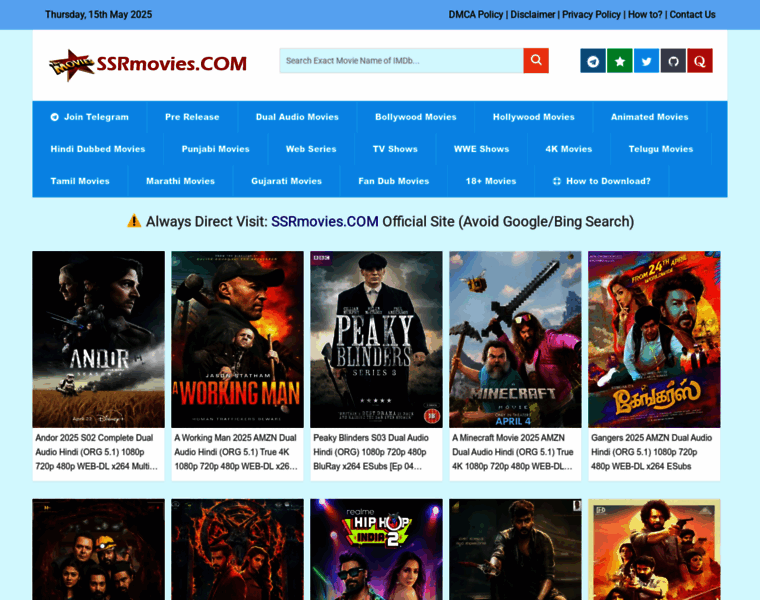Open 18+ Movies category

[491, 181]
